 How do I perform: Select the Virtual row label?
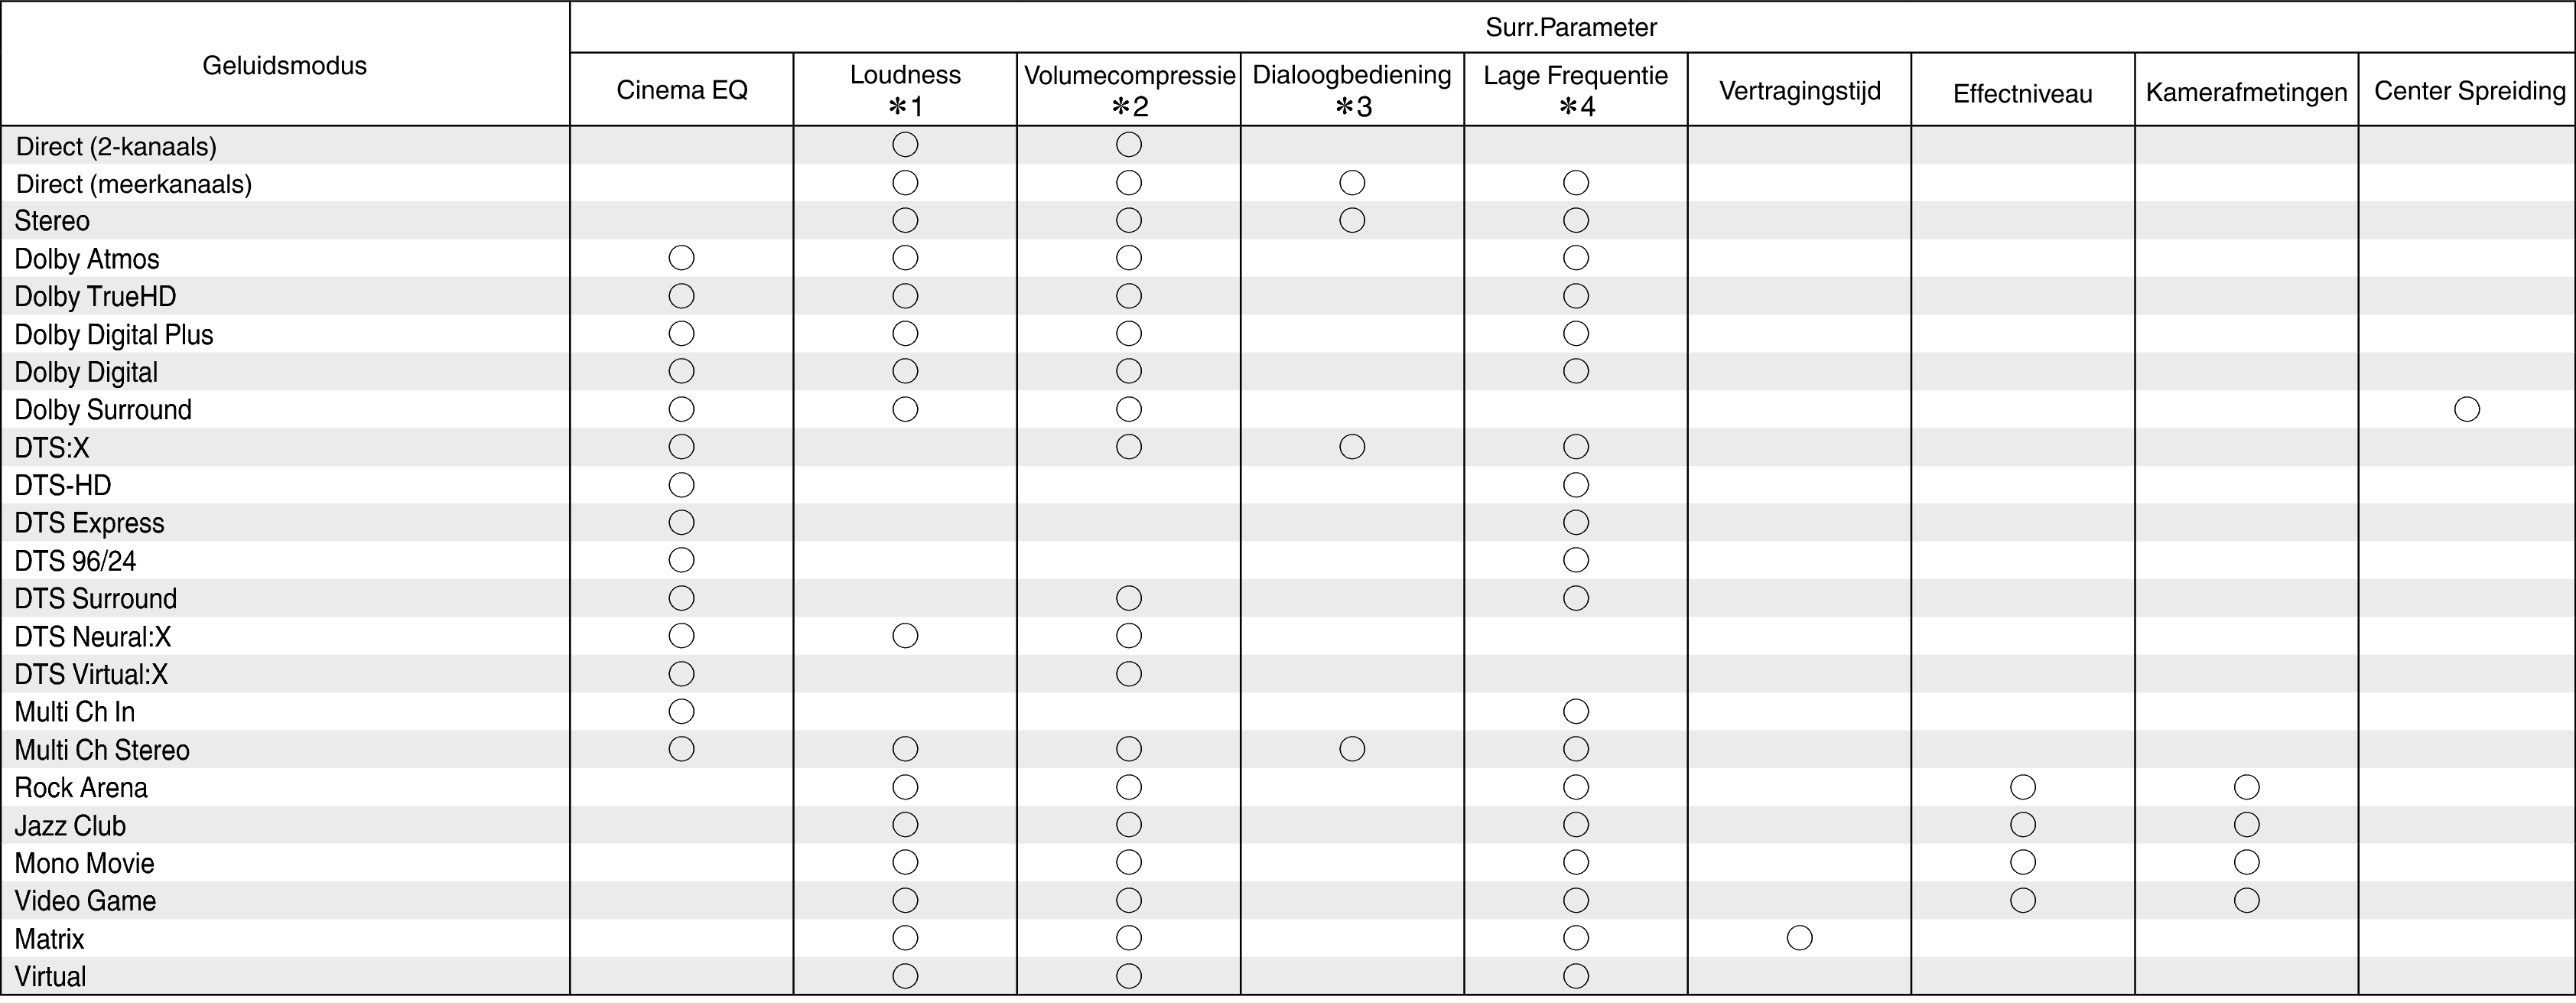[50, 976]
